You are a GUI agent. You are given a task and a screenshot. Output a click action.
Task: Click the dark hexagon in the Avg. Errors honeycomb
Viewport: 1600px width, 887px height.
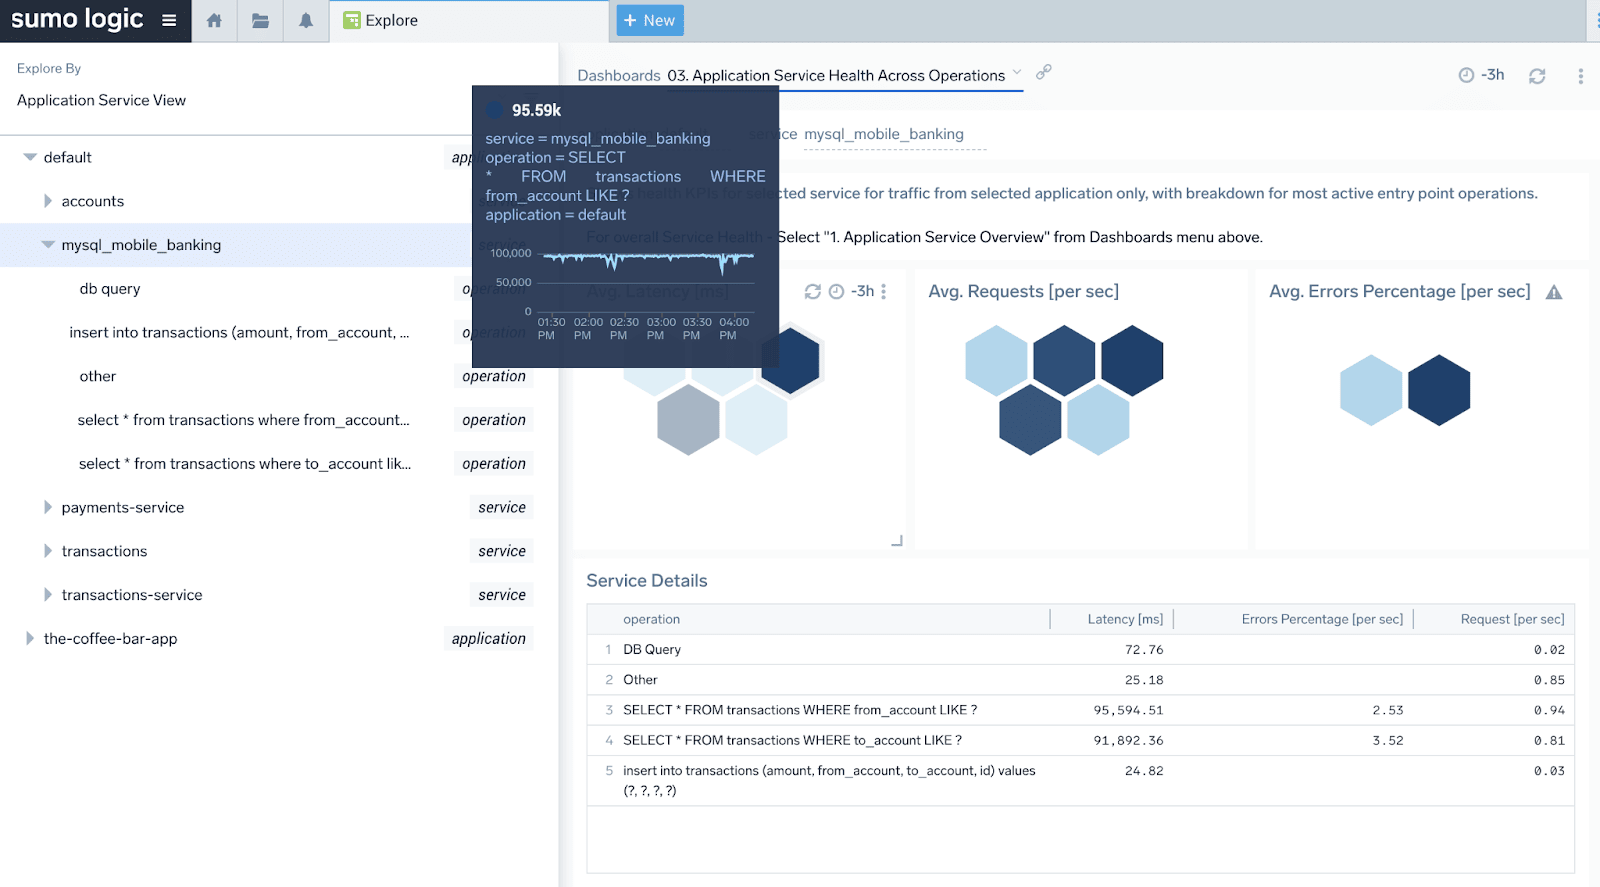click(1439, 390)
